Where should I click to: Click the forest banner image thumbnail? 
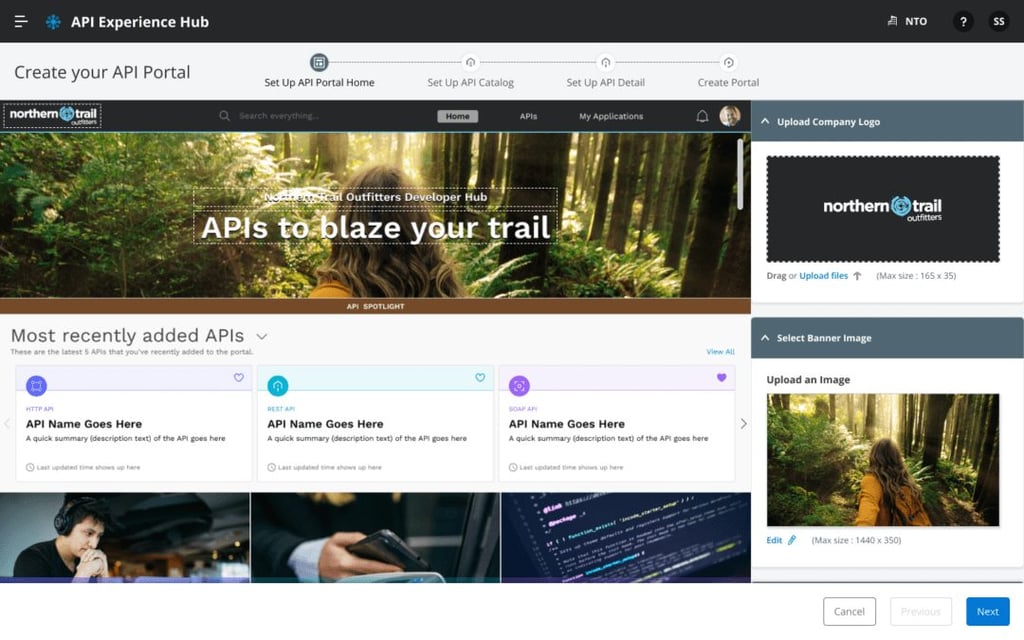tap(882, 460)
